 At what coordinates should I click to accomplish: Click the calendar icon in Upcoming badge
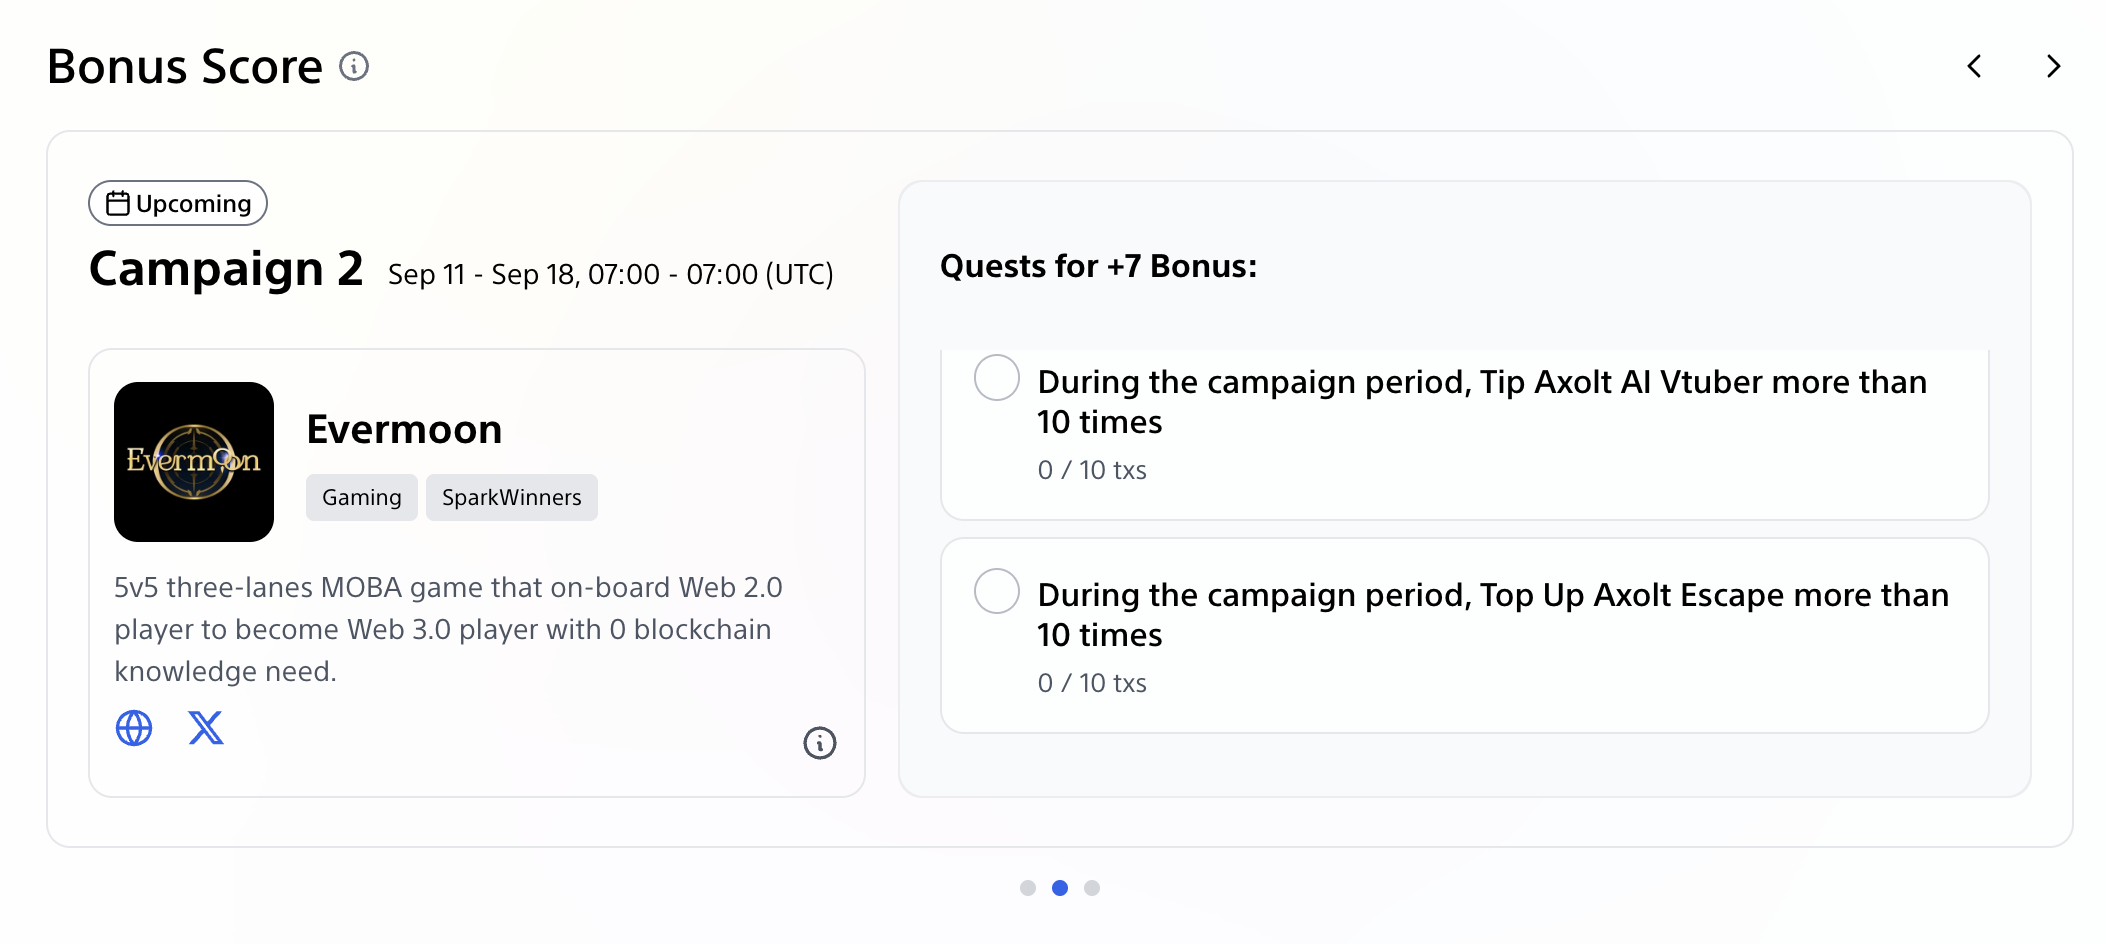(x=118, y=204)
